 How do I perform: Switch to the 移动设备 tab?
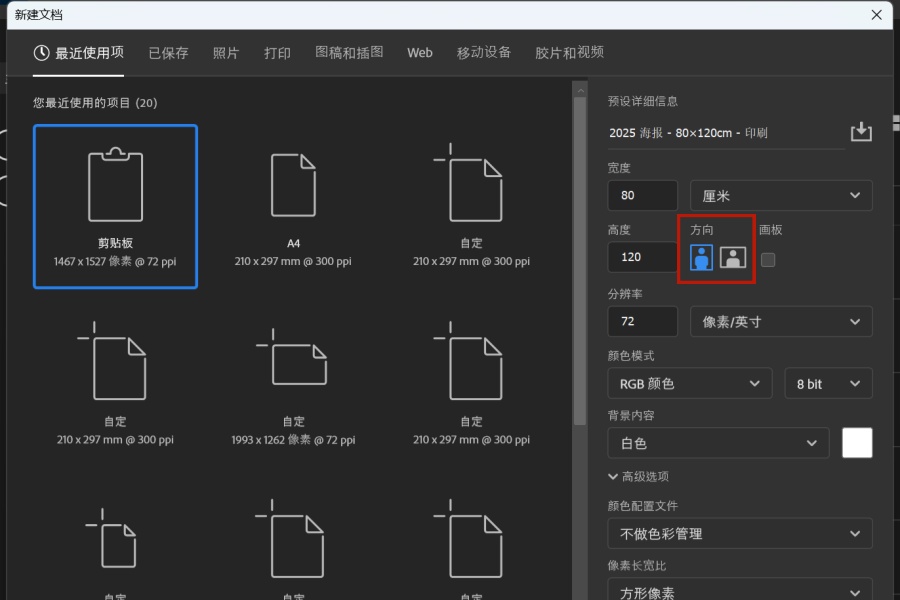[x=483, y=53]
